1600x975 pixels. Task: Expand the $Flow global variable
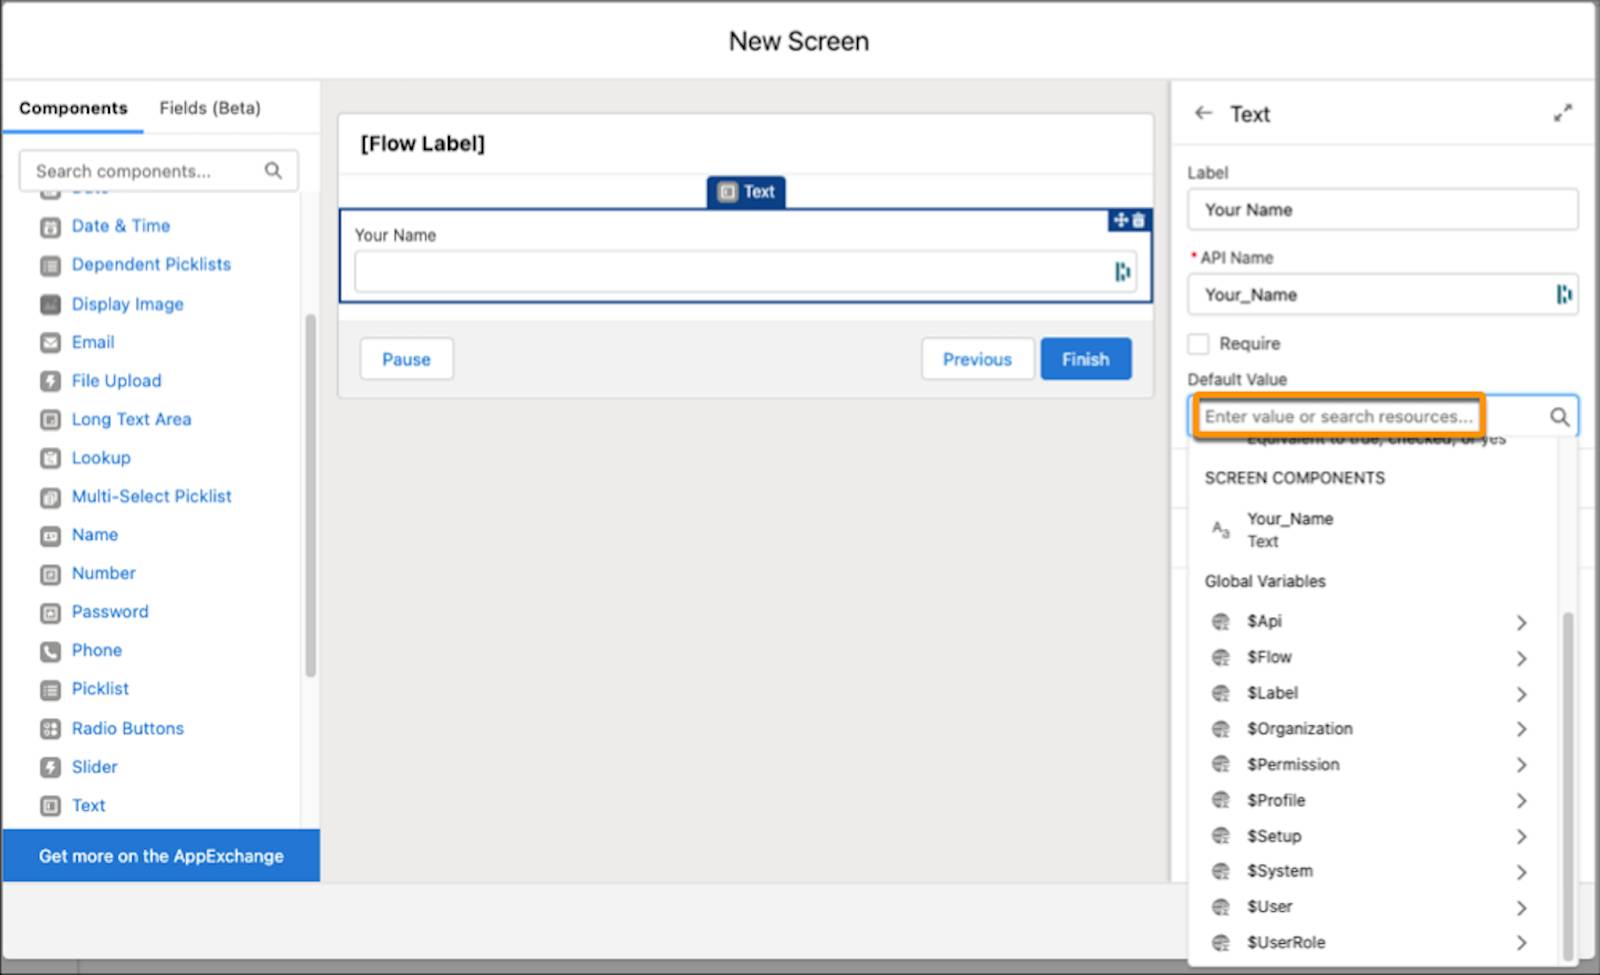coord(1522,658)
